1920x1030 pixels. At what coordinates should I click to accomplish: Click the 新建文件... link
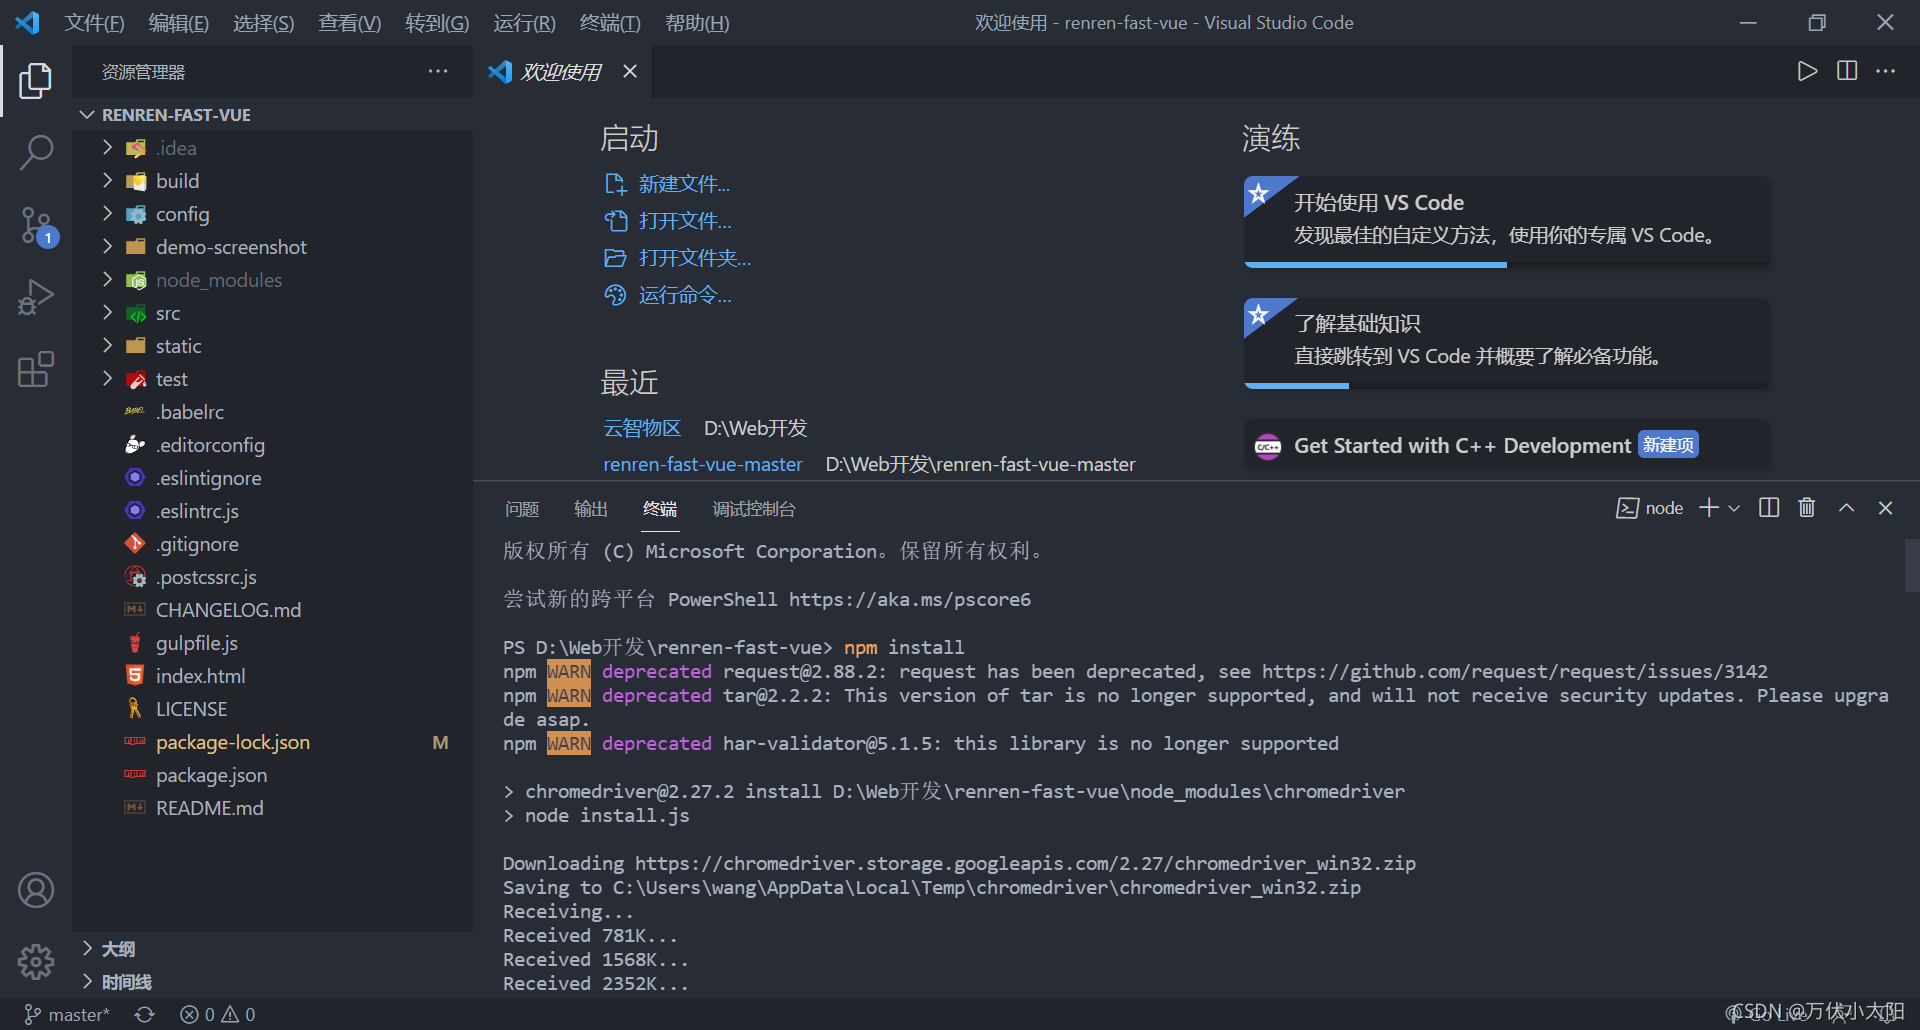point(668,184)
